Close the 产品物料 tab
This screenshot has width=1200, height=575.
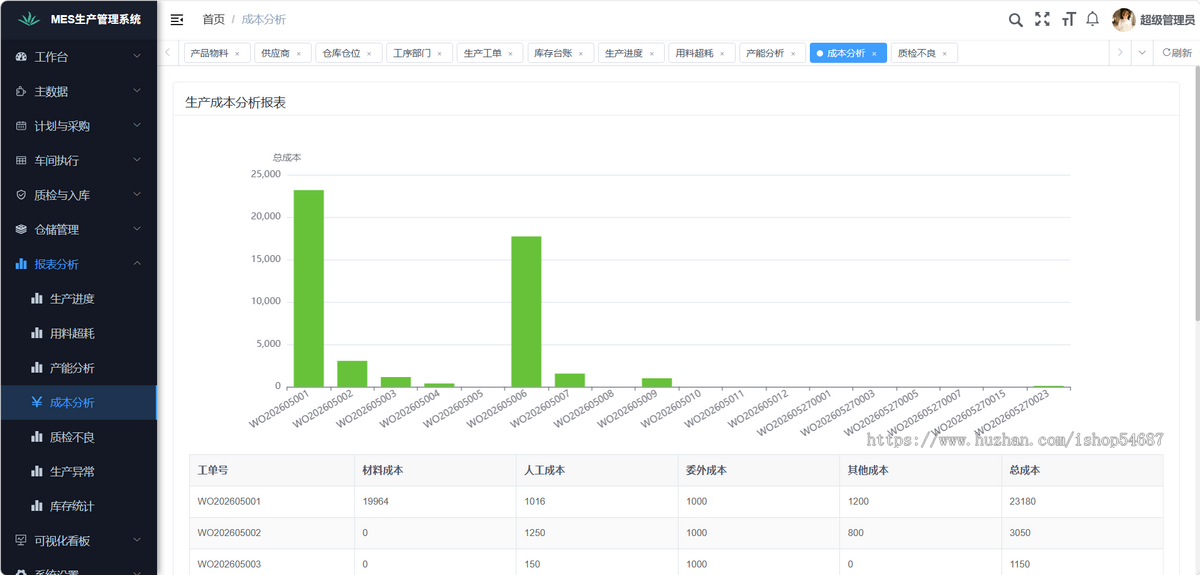point(237,54)
